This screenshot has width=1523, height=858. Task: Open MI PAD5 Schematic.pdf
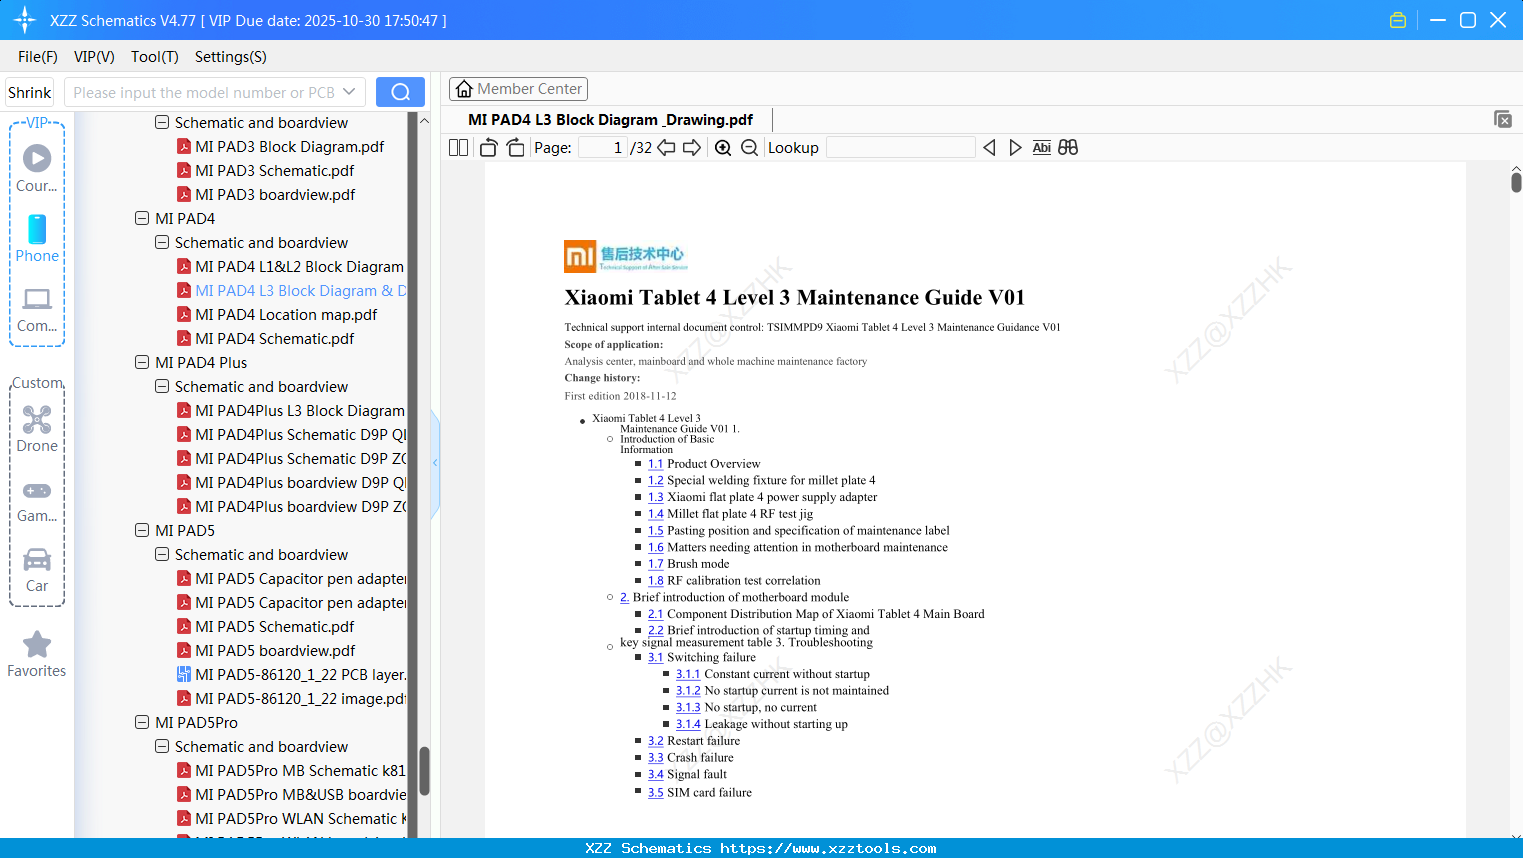[265, 626]
